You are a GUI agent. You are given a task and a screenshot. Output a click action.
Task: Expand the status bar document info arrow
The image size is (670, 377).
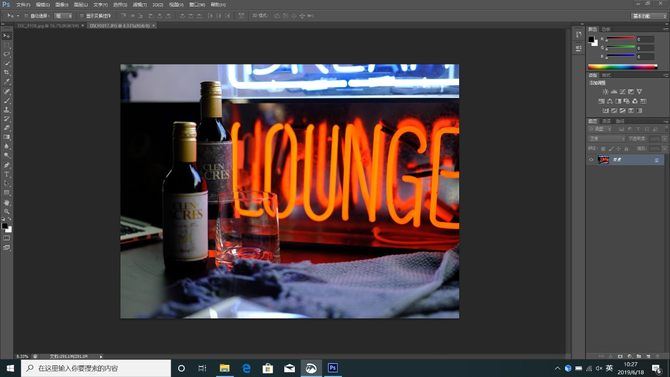pyautogui.click(x=101, y=356)
